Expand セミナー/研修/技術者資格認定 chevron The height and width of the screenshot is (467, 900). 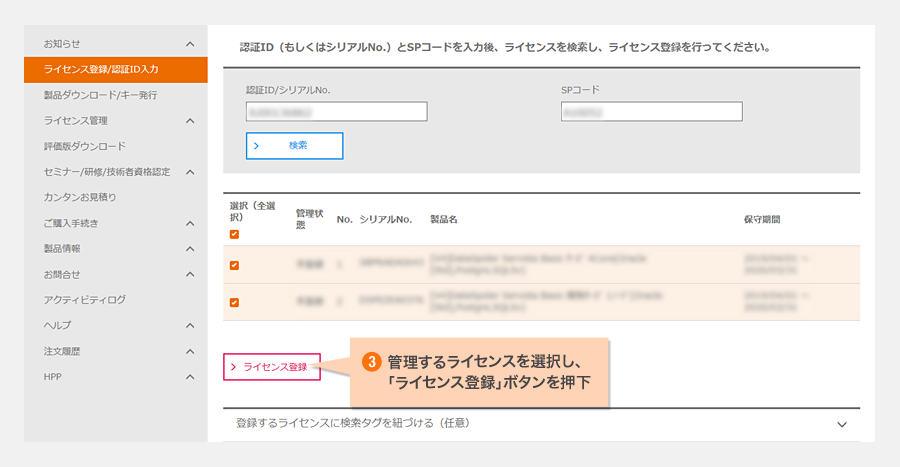pos(190,172)
